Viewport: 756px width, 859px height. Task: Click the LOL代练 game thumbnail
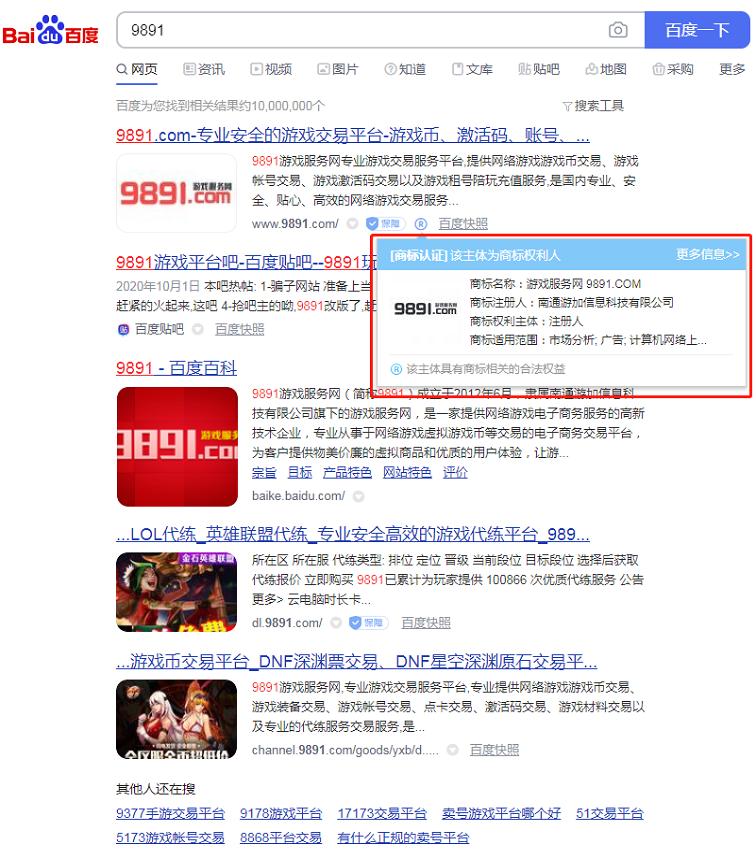pos(176,592)
